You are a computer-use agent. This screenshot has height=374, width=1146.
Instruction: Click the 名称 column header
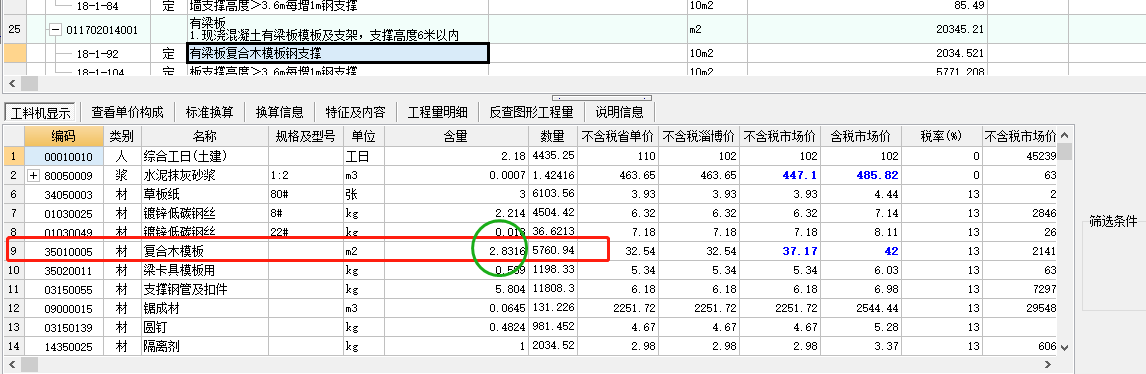coord(205,136)
